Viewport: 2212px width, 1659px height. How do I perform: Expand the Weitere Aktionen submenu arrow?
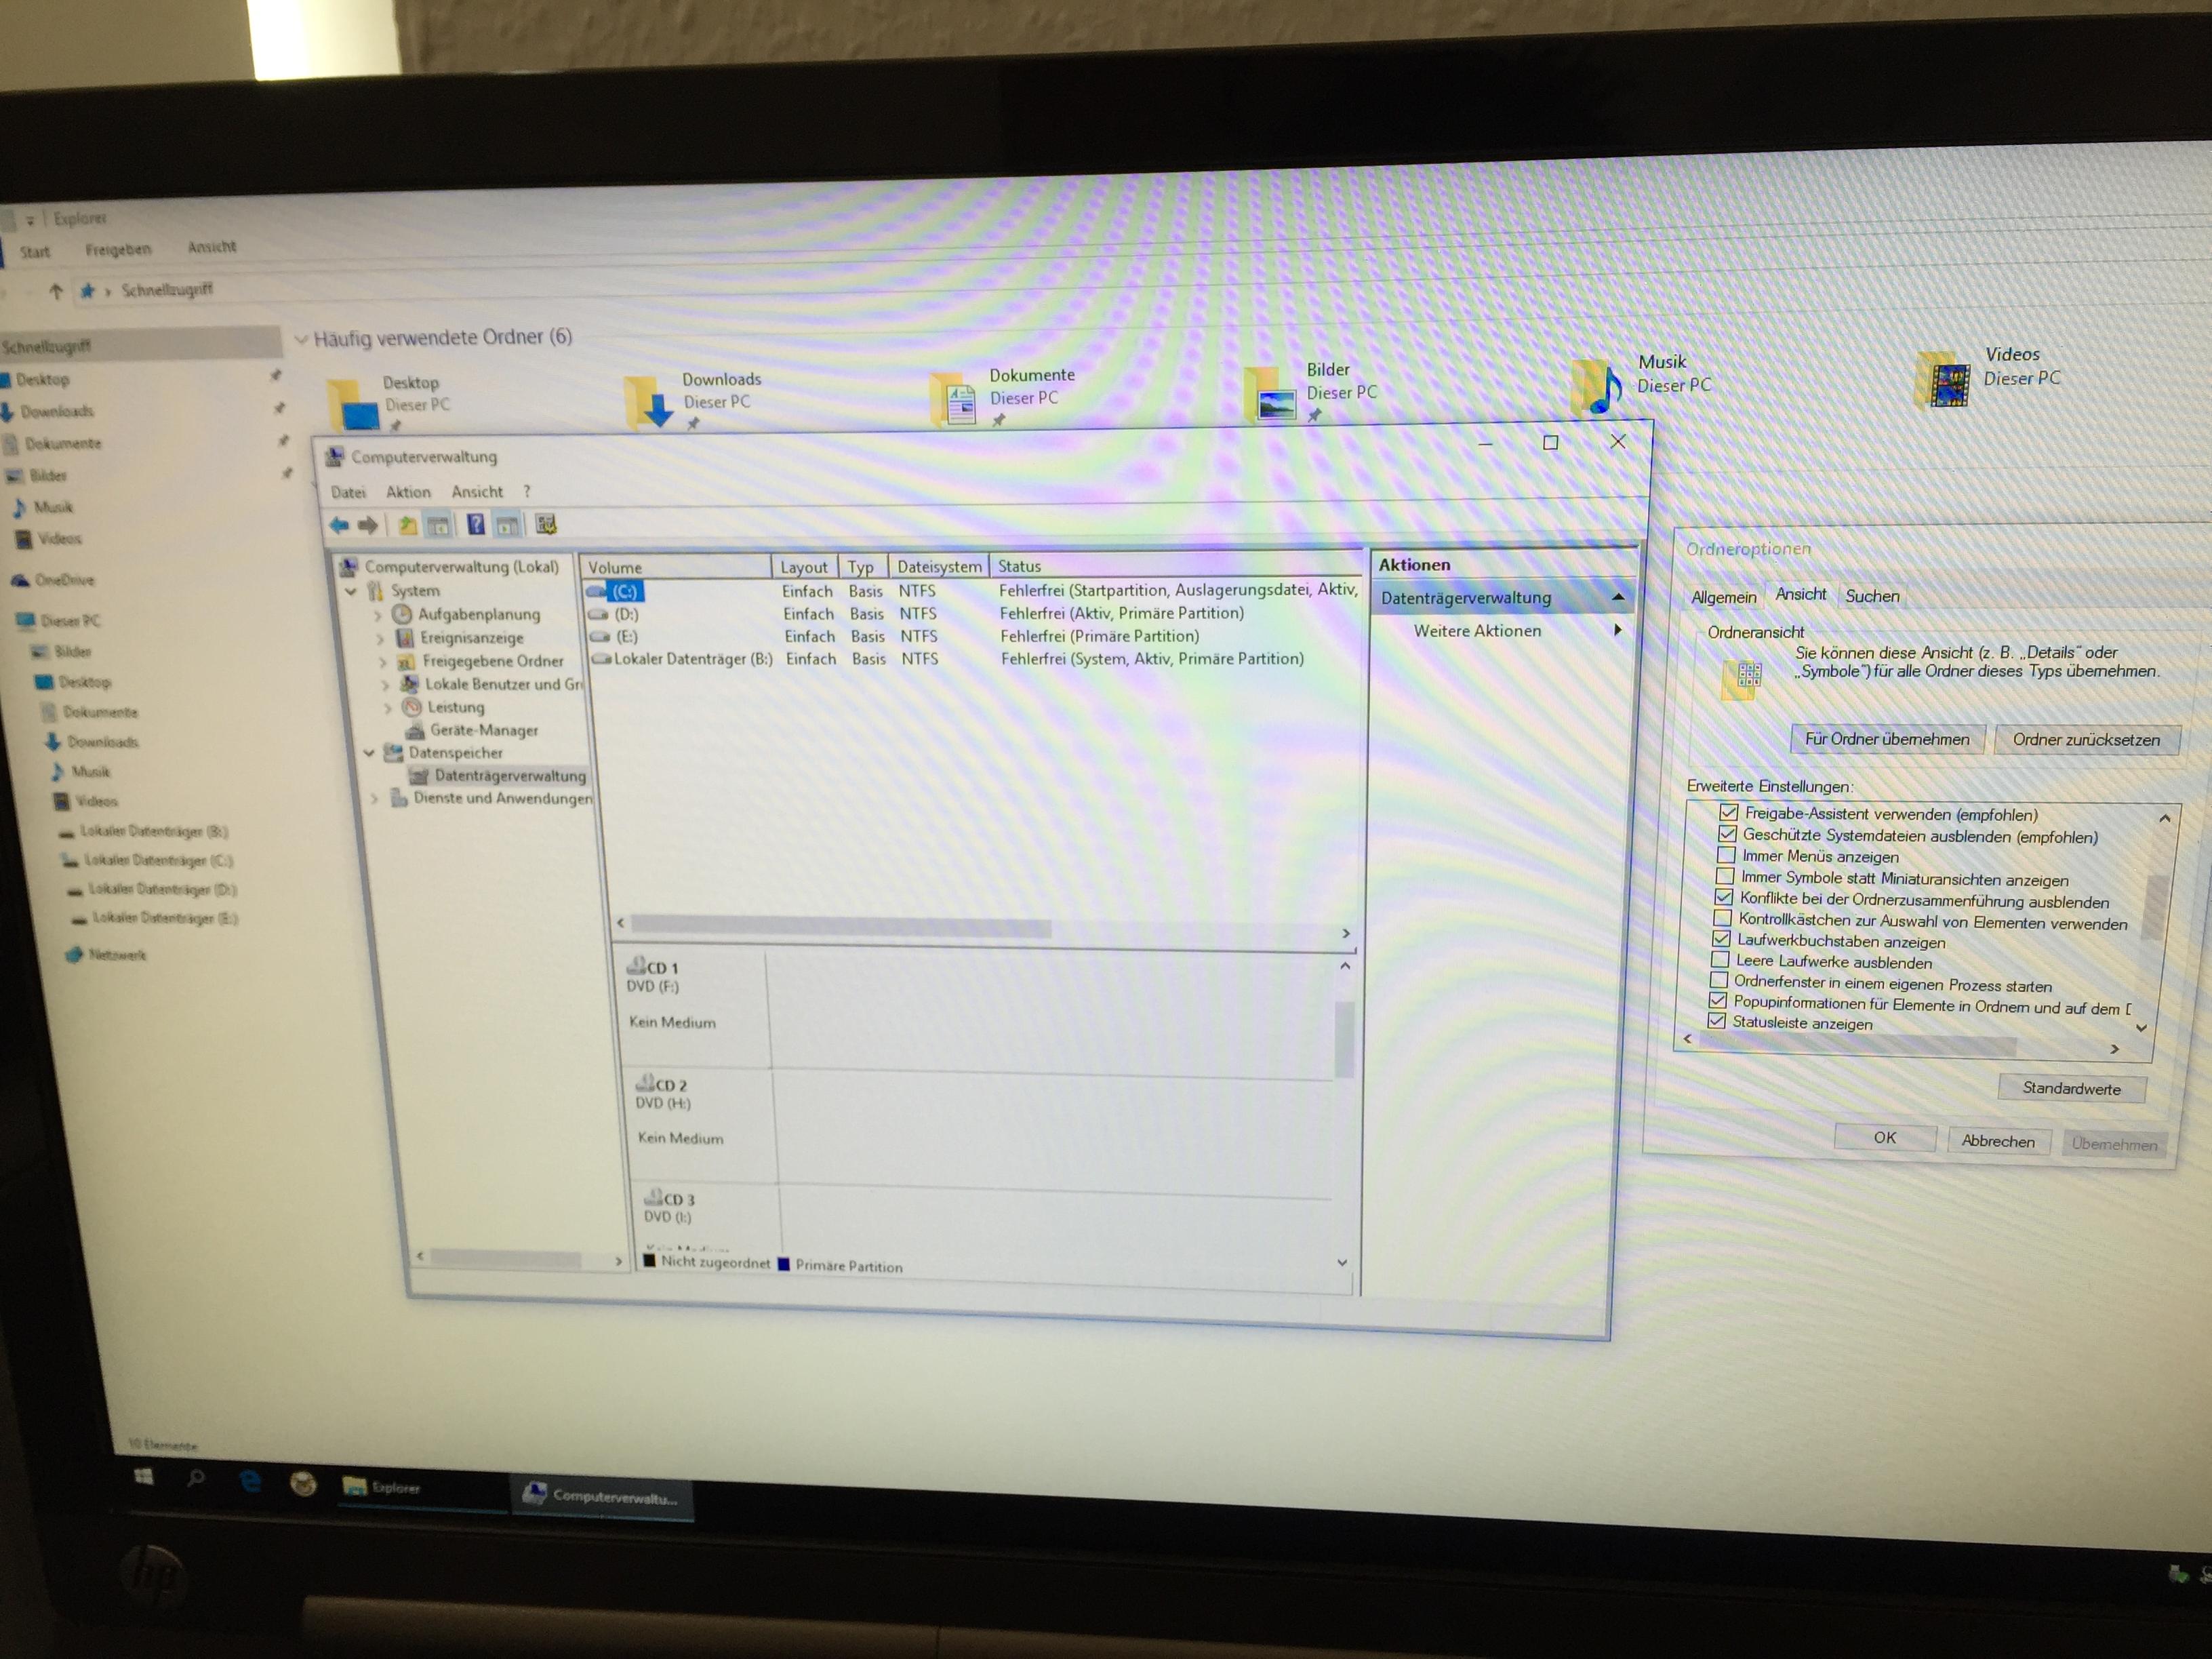pyautogui.click(x=1617, y=630)
